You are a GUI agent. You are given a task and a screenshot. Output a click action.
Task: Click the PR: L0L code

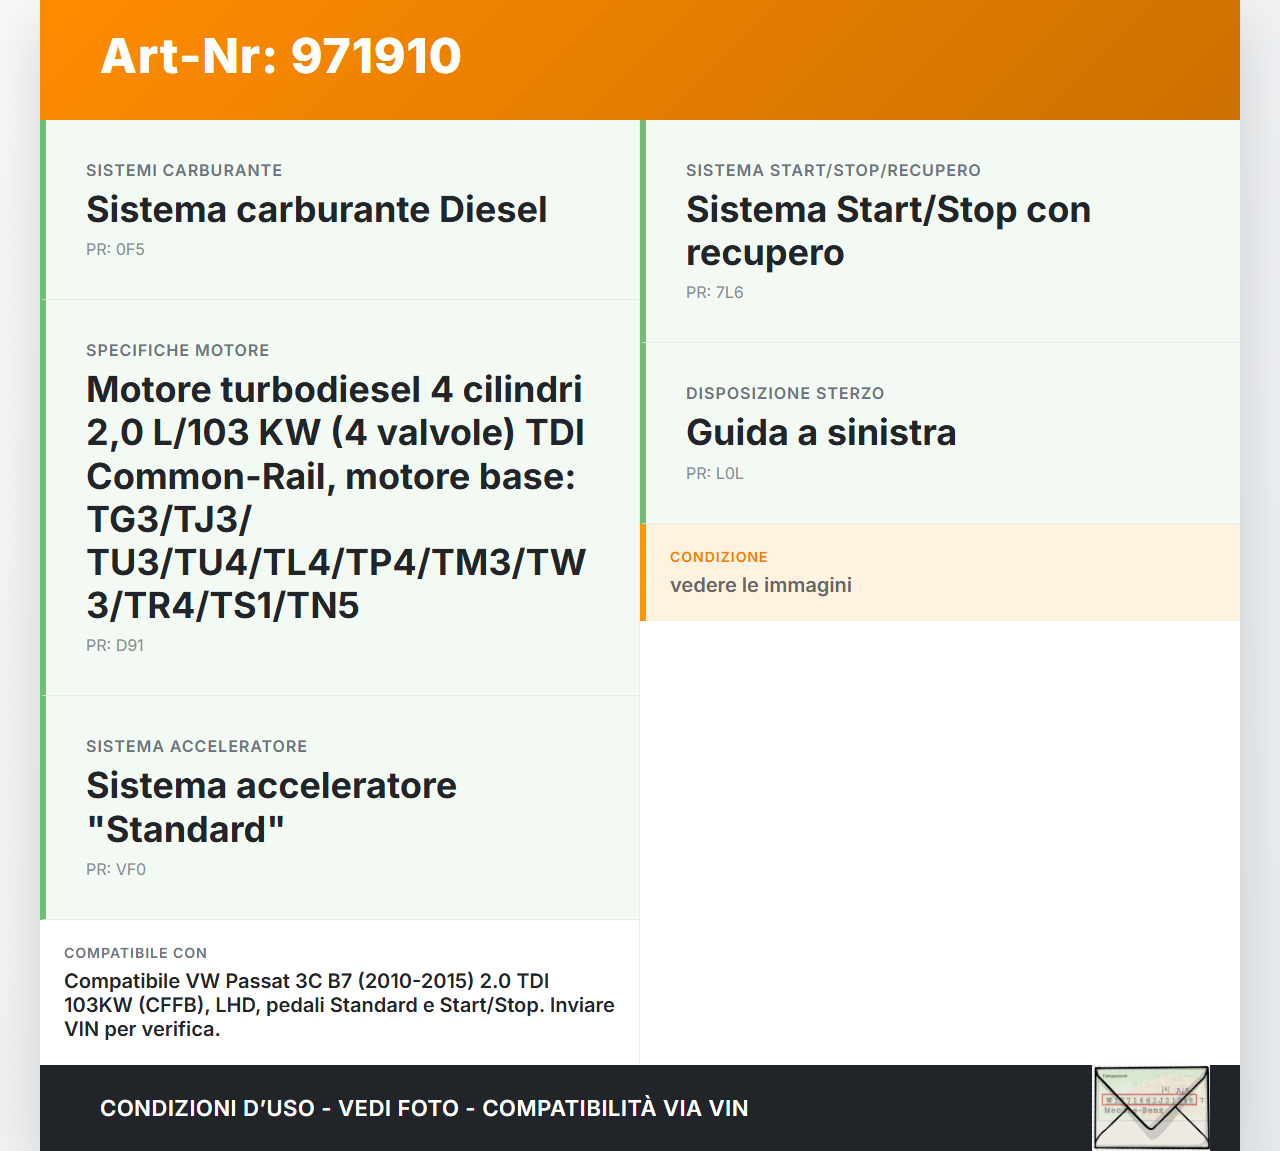pyautogui.click(x=715, y=474)
